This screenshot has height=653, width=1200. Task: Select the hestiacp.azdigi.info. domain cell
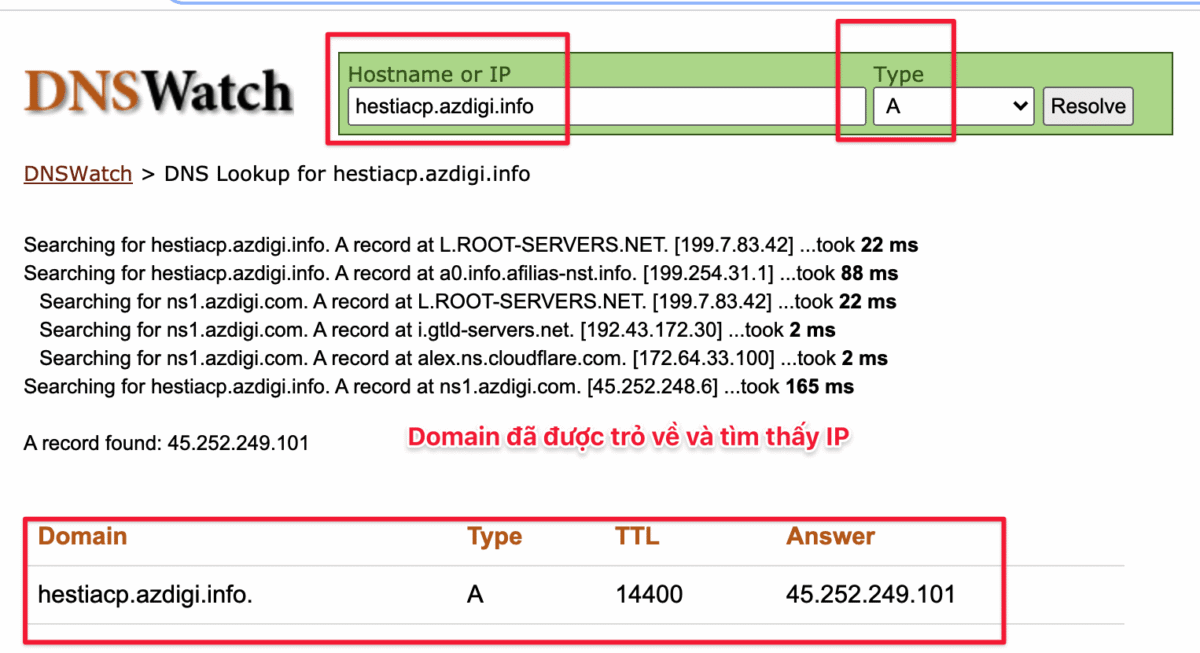(x=145, y=595)
